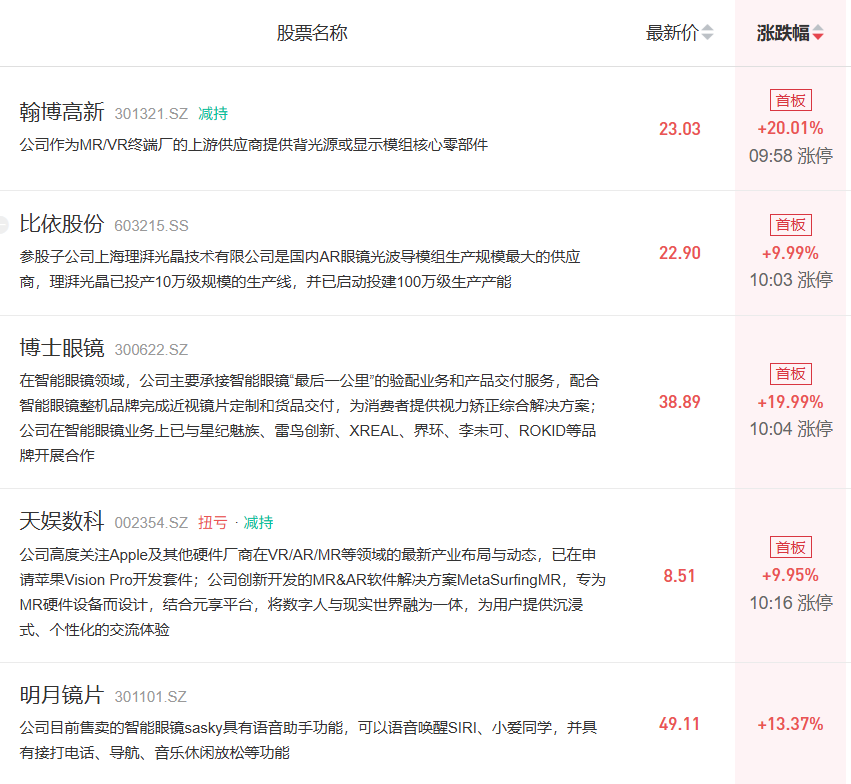
Task: Click change value +13.37%
Action: coord(790,724)
